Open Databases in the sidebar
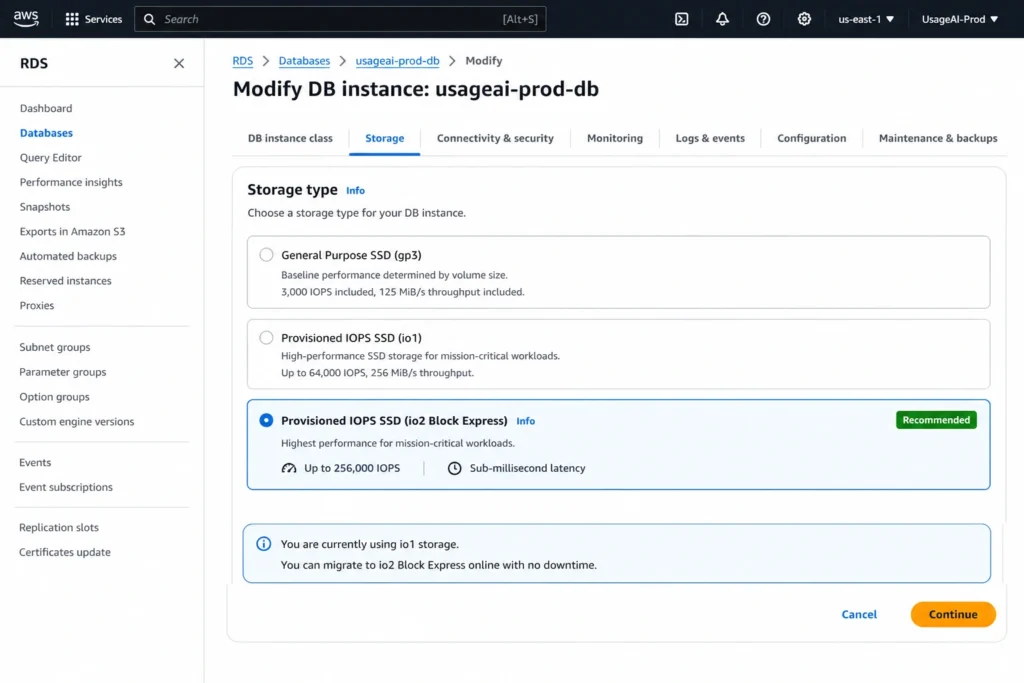The height and width of the screenshot is (683, 1024). [x=46, y=133]
